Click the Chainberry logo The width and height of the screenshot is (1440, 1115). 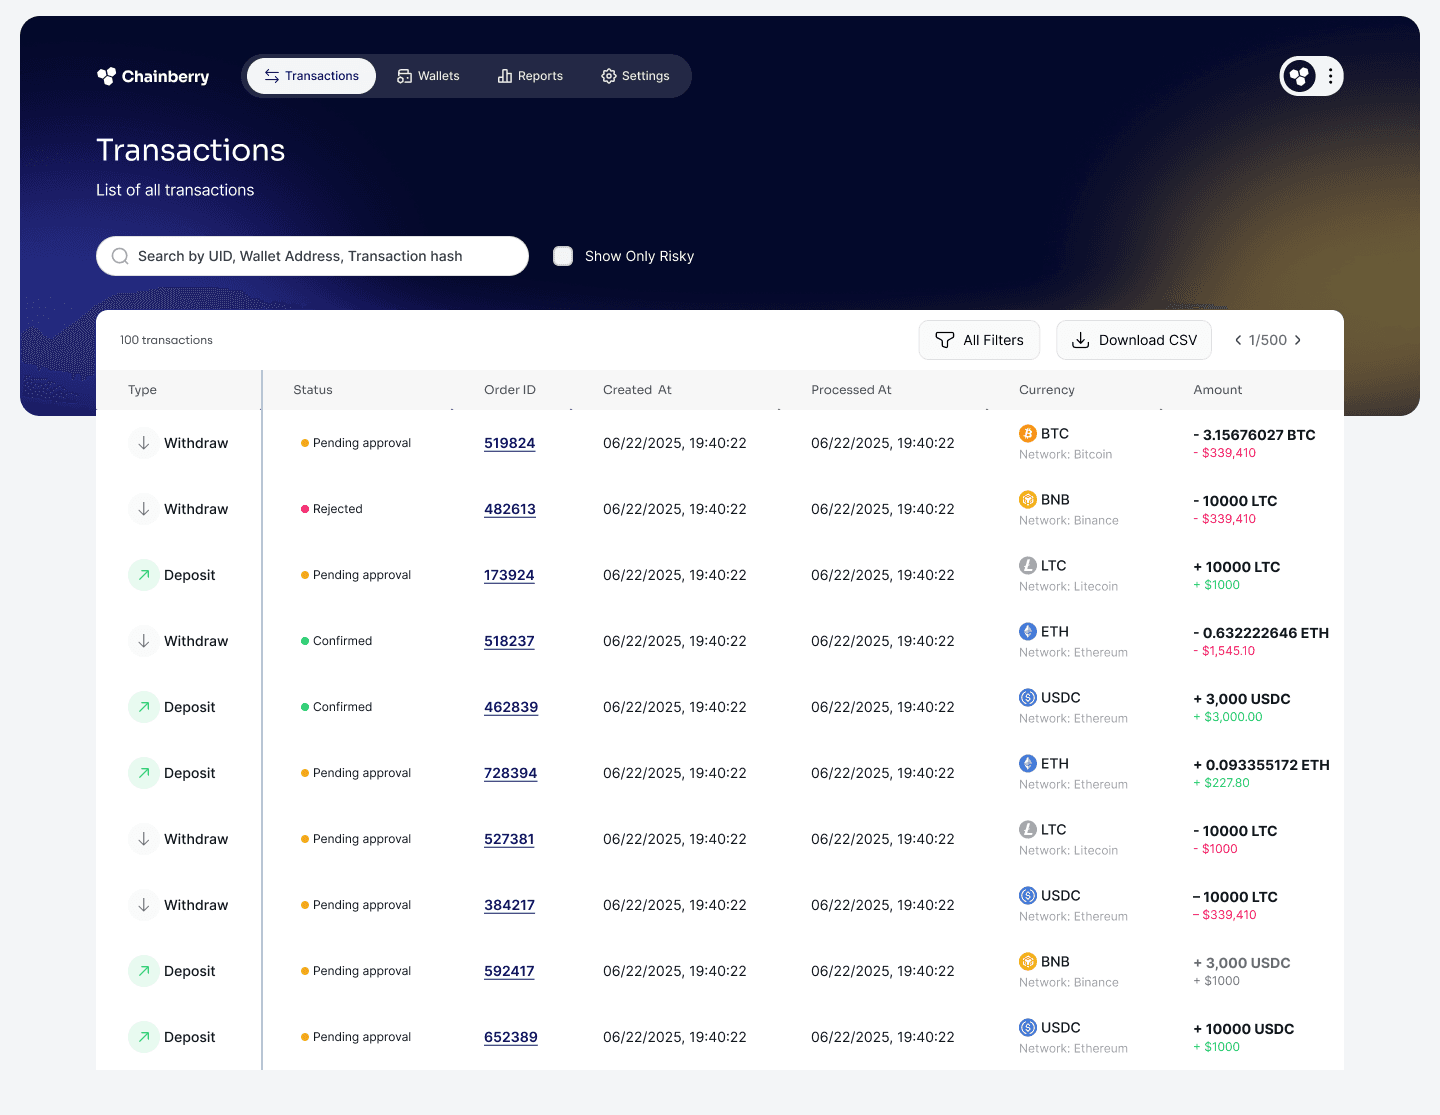pyautogui.click(x=153, y=76)
